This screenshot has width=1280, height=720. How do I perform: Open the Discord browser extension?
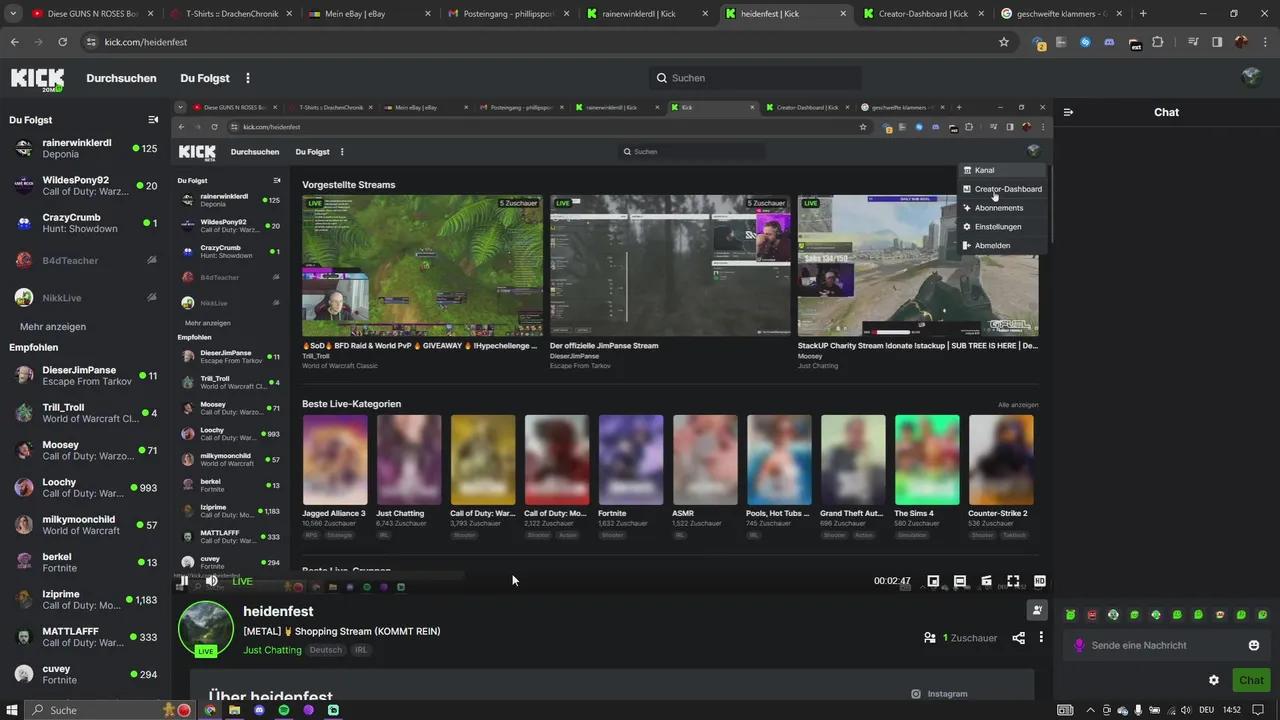tap(1110, 42)
